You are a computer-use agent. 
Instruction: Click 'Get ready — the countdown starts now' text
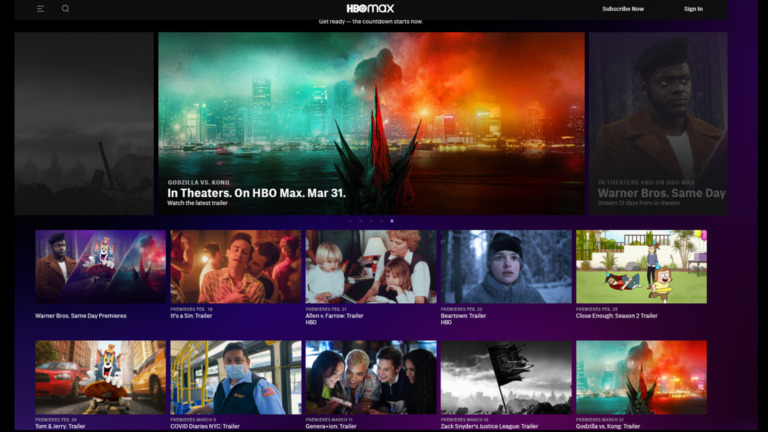tap(371, 22)
